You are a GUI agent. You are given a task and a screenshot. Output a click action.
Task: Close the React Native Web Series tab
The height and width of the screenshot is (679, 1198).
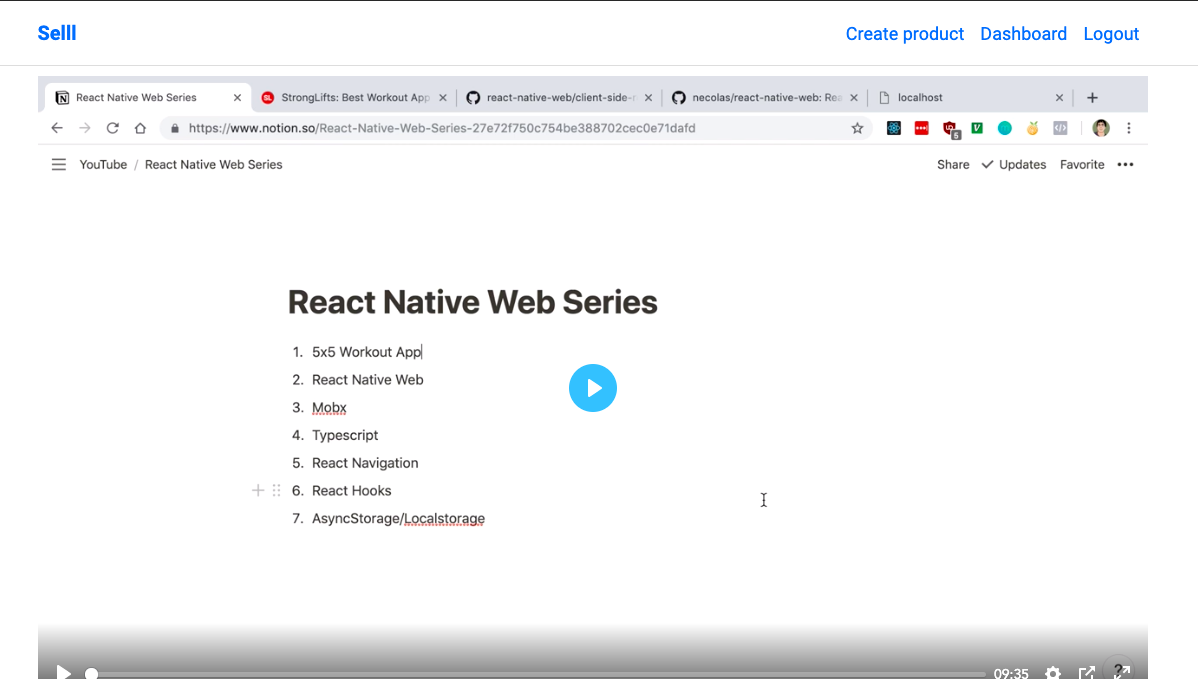click(x=238, y=98)
